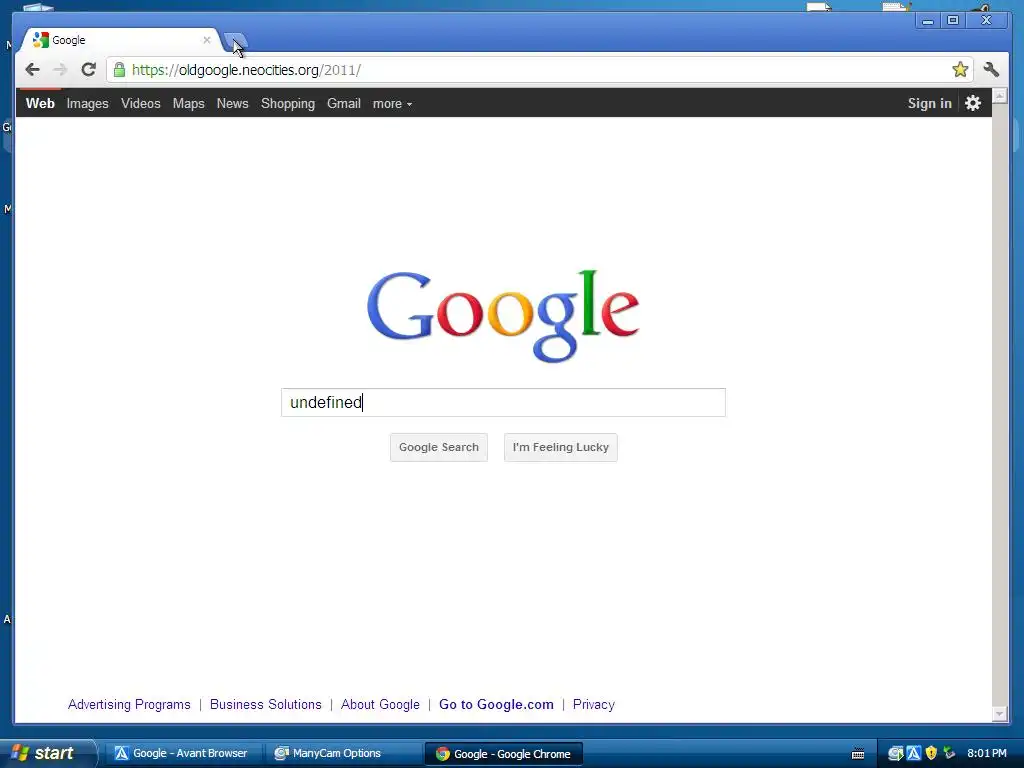Viewport: 1024px width, 768px height.
Task: Open Maps from the top bar
Action: click(189, 103)
